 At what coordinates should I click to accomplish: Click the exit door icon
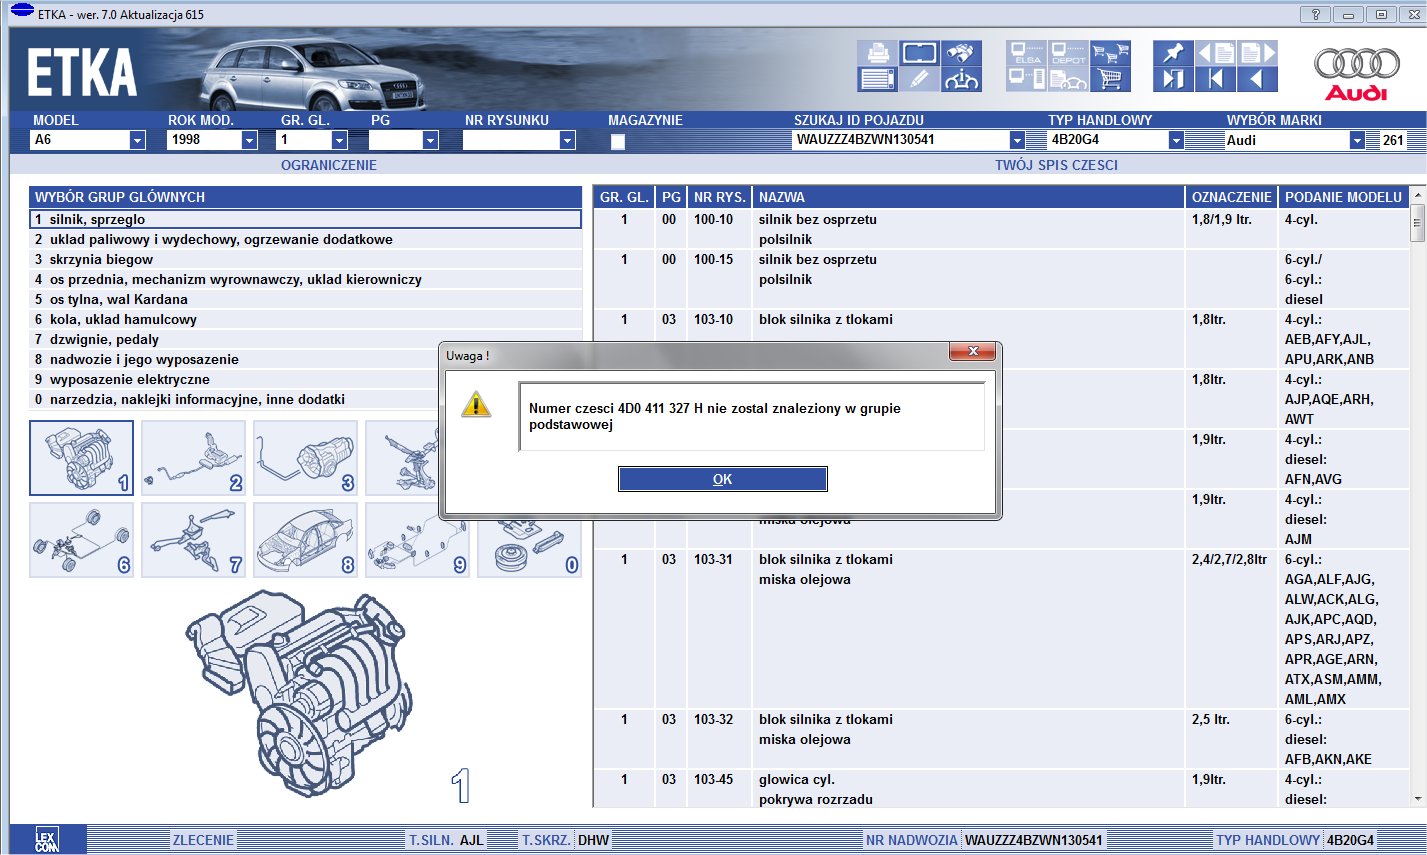[x=1173, y=79]
